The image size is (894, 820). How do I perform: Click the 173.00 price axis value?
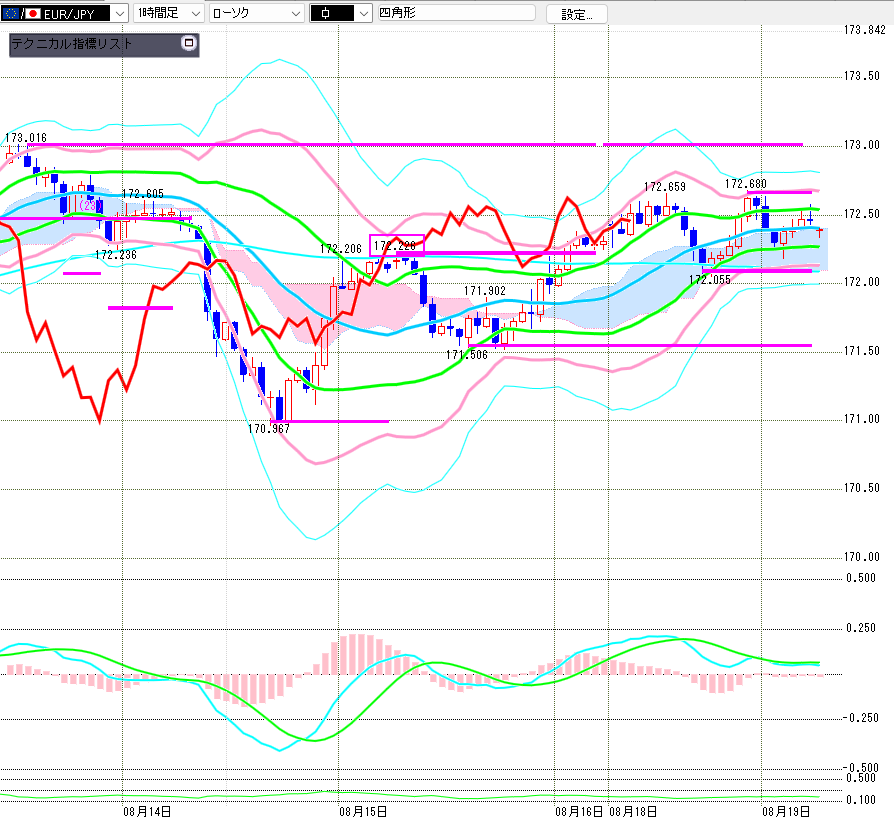click(862, 145)
